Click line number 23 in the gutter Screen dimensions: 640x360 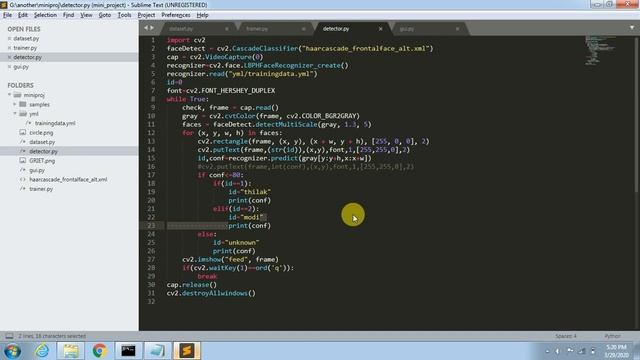pos(151,225)
